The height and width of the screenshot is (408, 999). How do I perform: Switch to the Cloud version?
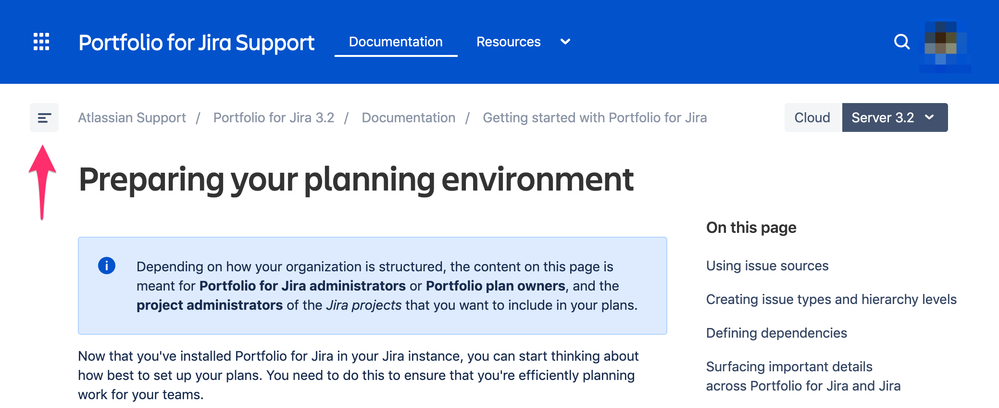[x=812, y=117]
